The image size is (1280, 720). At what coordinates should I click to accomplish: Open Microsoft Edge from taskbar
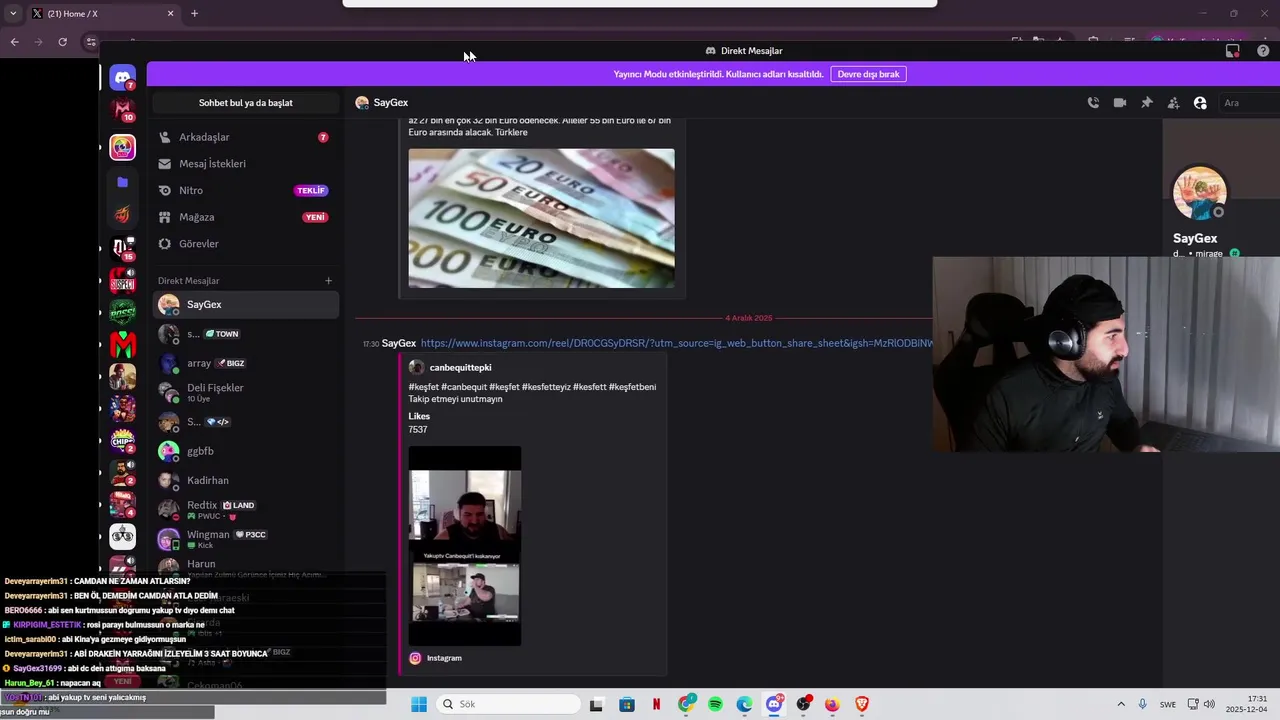(744, 704)
